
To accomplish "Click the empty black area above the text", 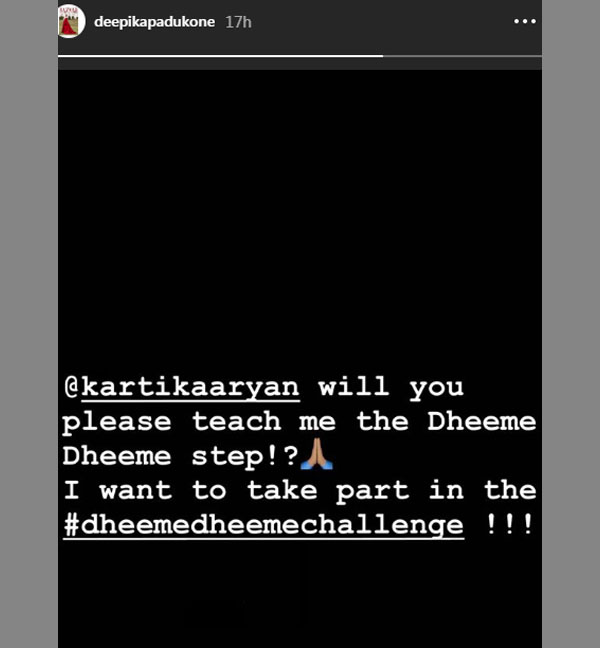I will point(300,219).
